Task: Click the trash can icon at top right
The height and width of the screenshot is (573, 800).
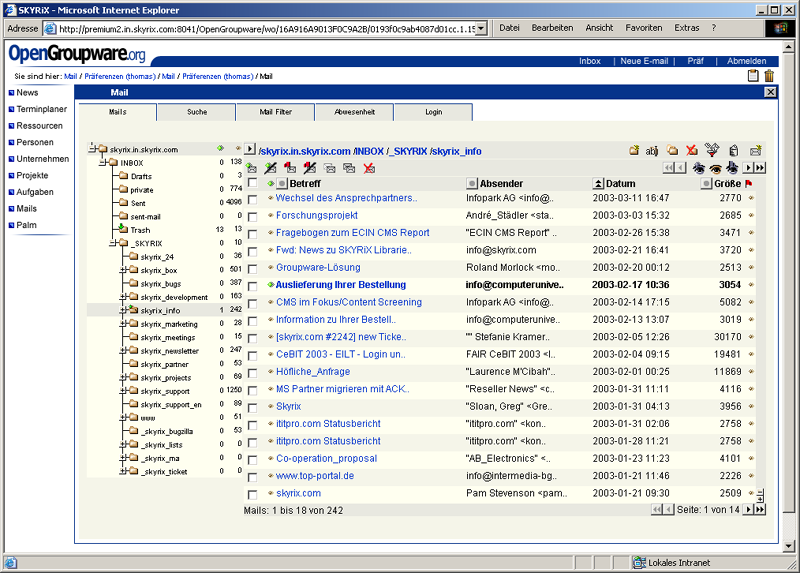Action: (x=769, y=76)
